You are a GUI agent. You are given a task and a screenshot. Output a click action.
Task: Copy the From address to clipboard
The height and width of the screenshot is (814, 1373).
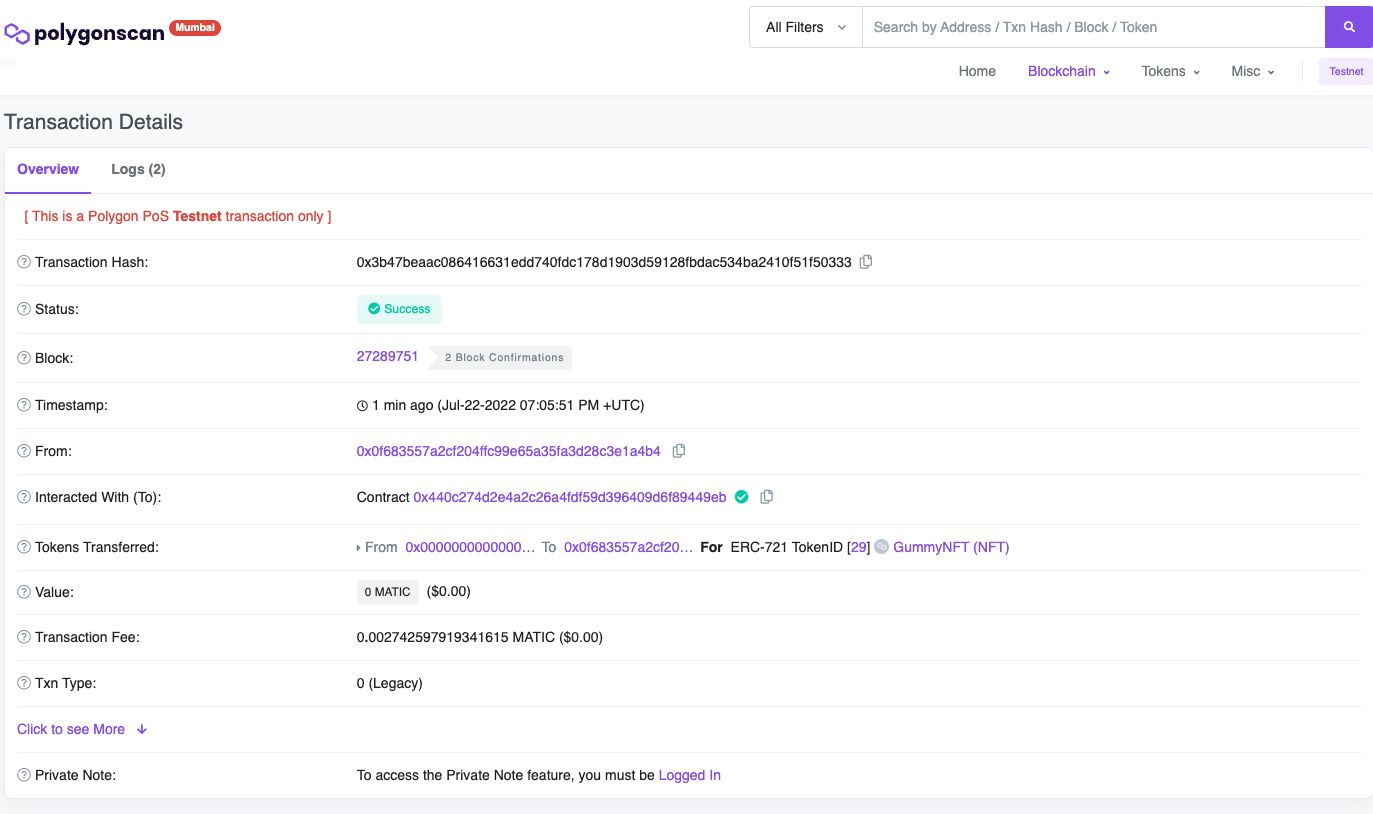(678, 451)
